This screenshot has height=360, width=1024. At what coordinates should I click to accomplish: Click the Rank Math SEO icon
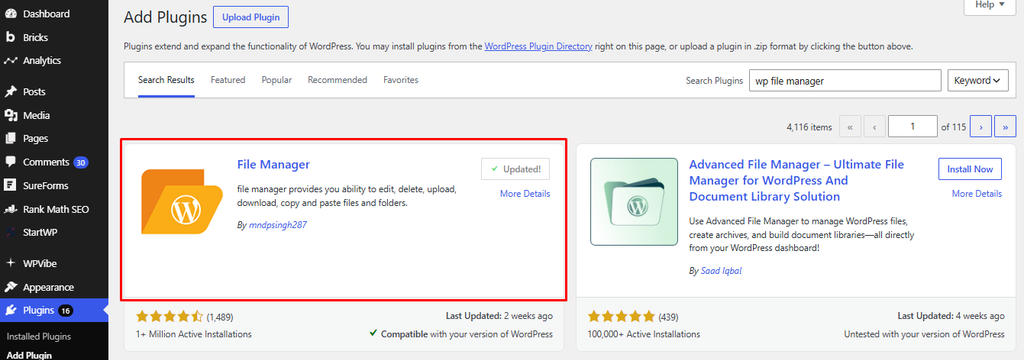pyautogui.click(x=10, y=210)
